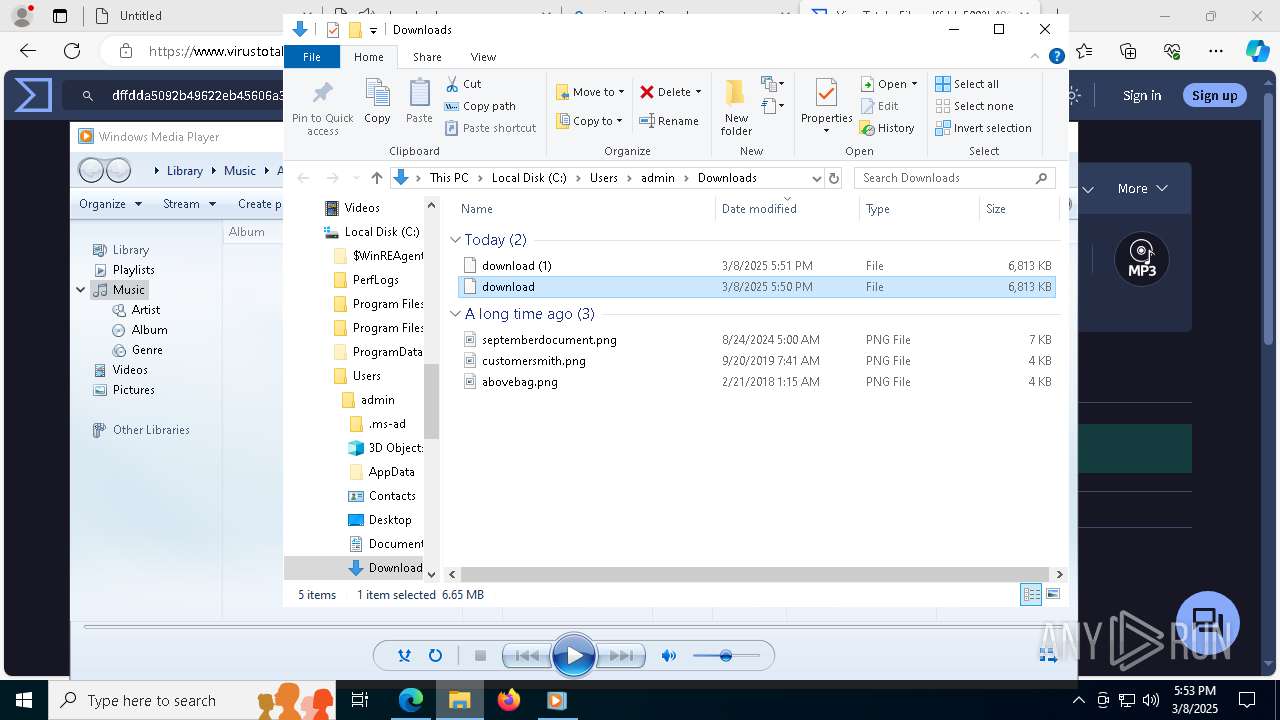1280x720 pixels.
Task: Click horizontal scrollbar in file list
Action: click(755, 574)
